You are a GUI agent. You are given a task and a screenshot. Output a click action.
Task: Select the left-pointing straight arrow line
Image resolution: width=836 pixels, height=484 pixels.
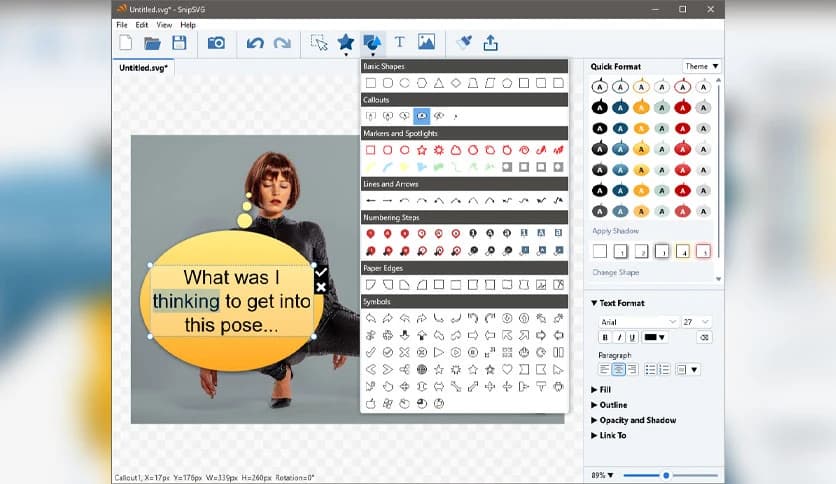click(x=371, y=201)
